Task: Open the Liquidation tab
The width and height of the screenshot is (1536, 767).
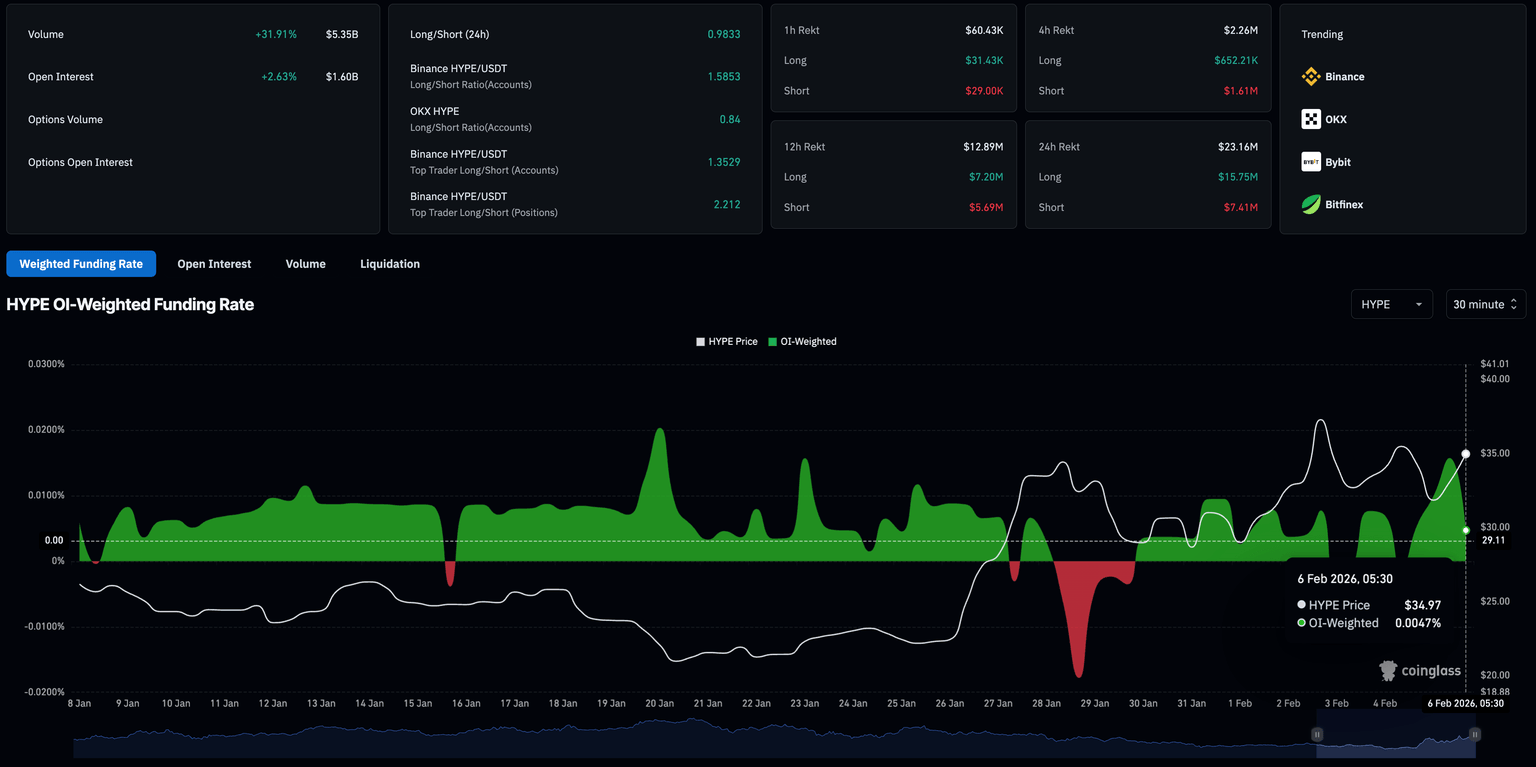Action: click(x=390, y=264)
